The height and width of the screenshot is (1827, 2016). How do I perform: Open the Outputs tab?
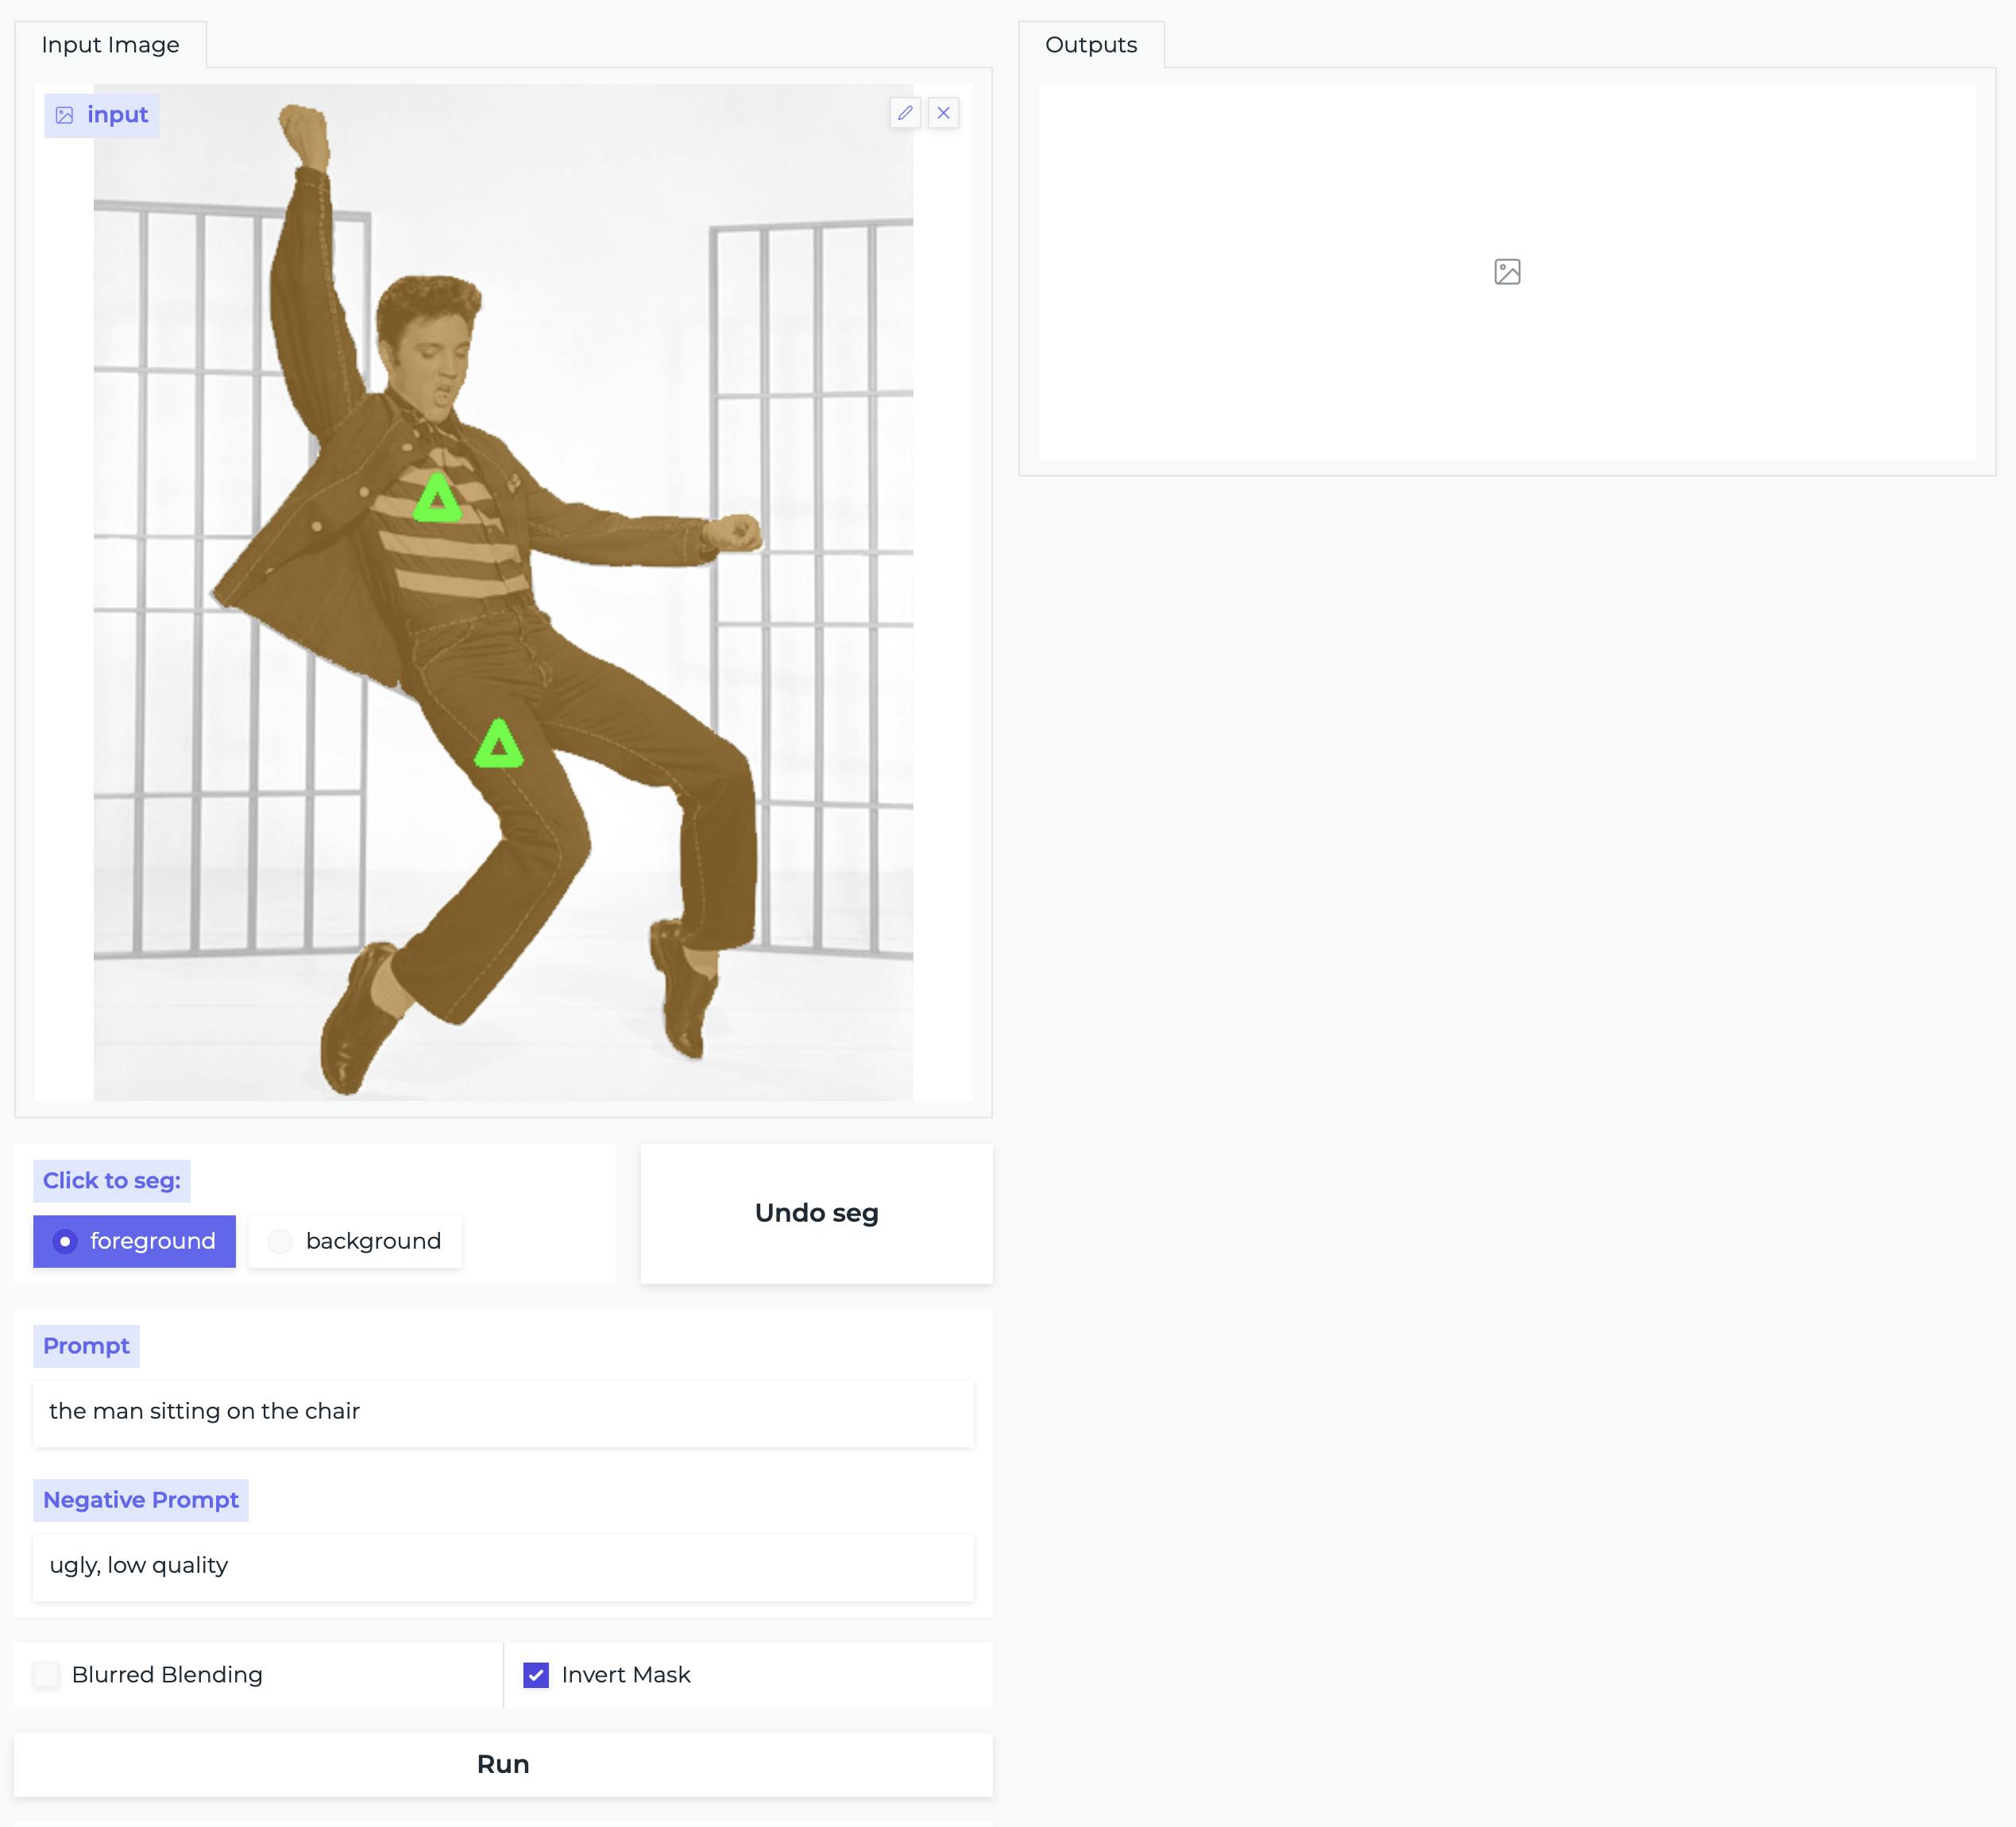pyautogui.click(x=1091, y=45)
